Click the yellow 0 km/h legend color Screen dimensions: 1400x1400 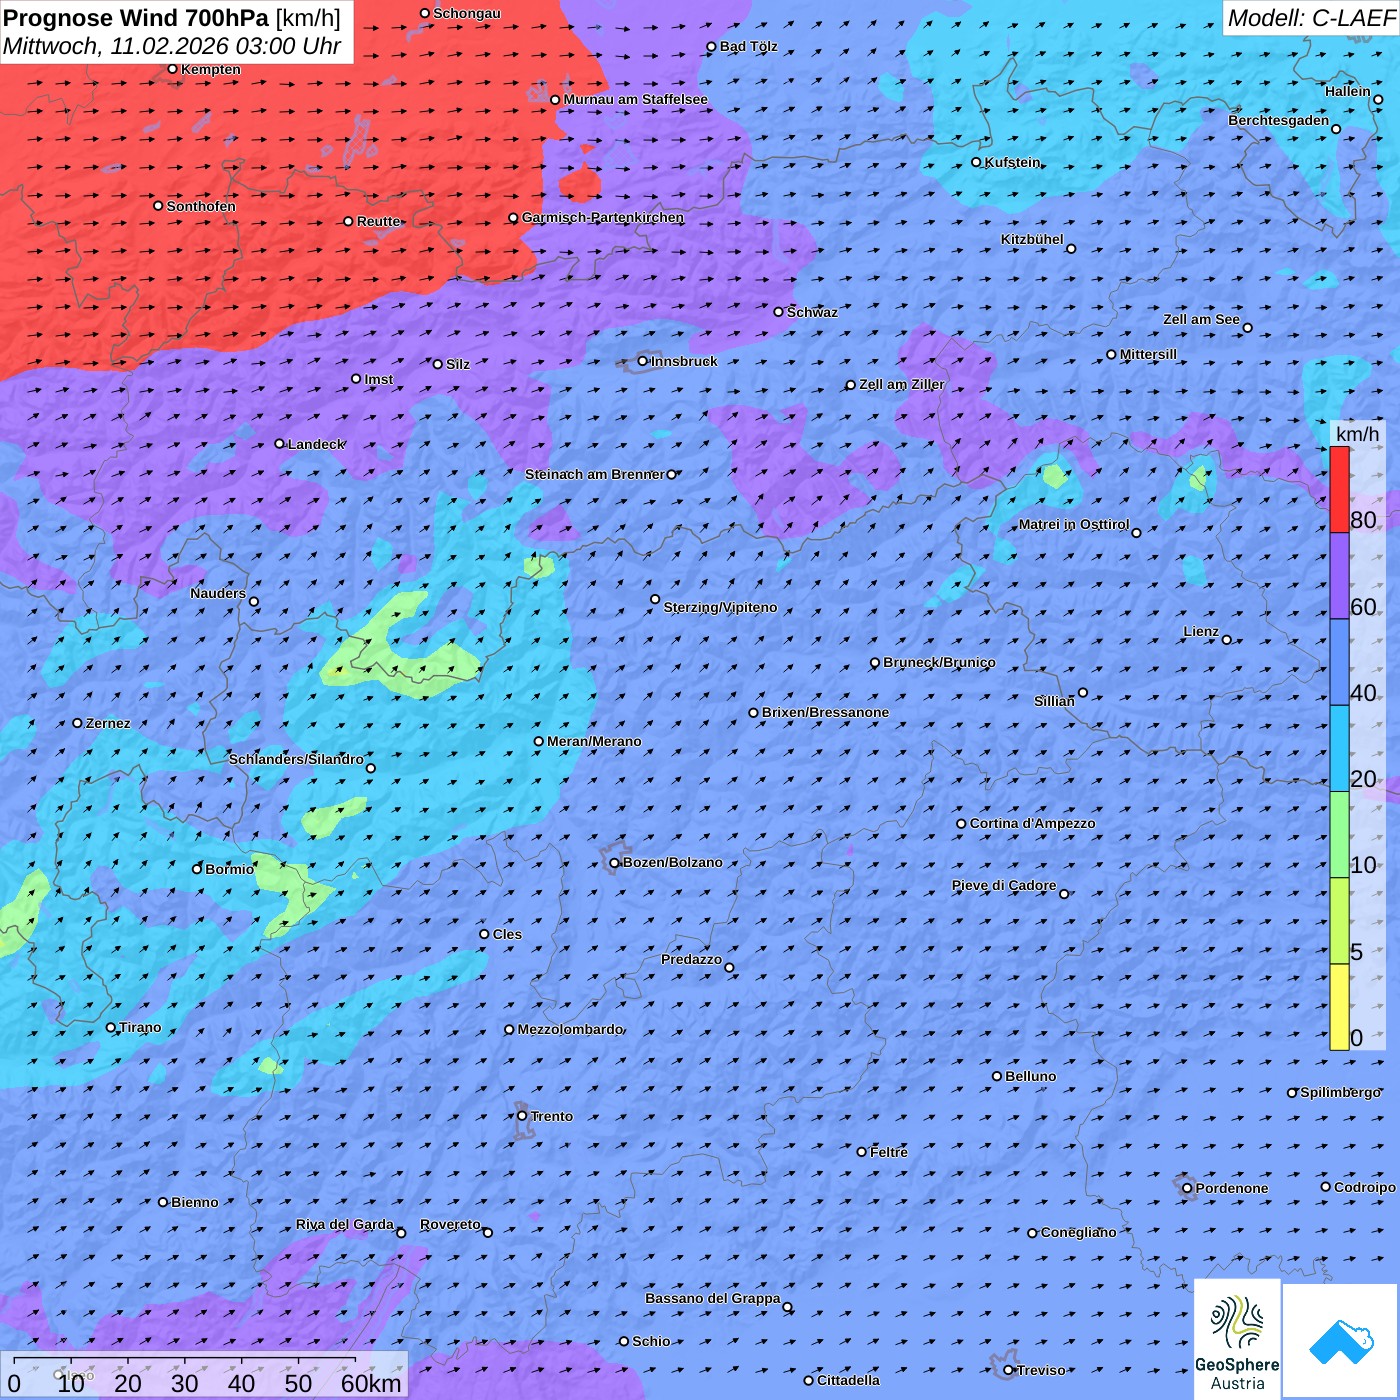(1339, 1007)
